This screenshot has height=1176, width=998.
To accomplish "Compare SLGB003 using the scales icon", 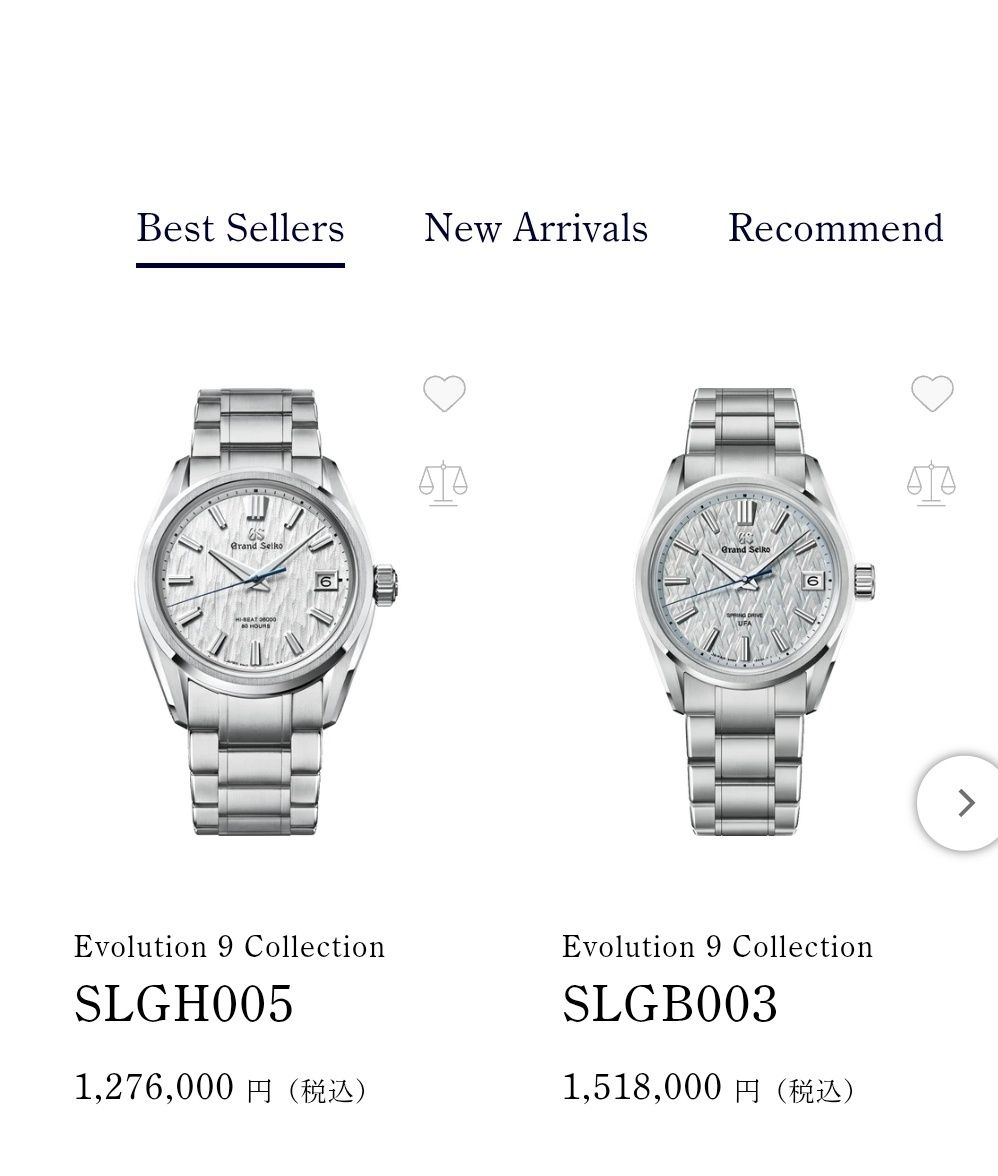I will (931, 483).
